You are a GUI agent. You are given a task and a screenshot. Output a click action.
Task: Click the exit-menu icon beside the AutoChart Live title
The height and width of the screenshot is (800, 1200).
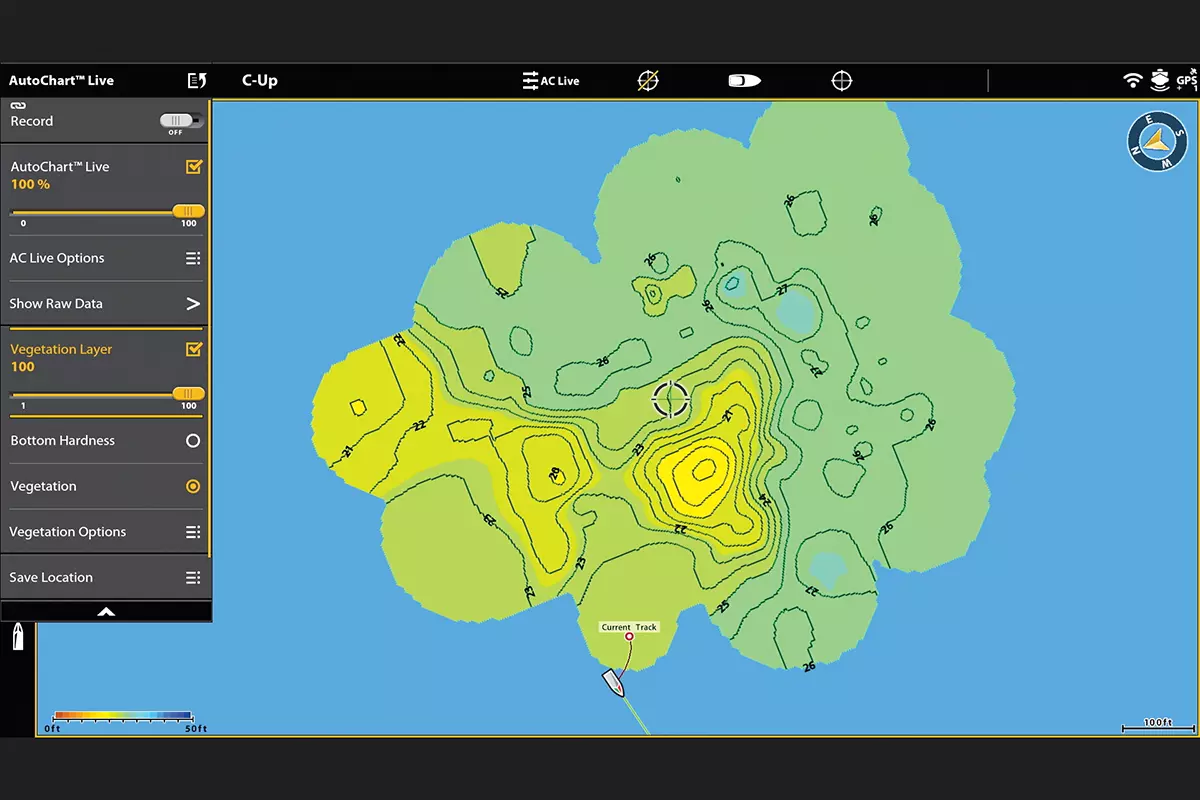point(197,81)
